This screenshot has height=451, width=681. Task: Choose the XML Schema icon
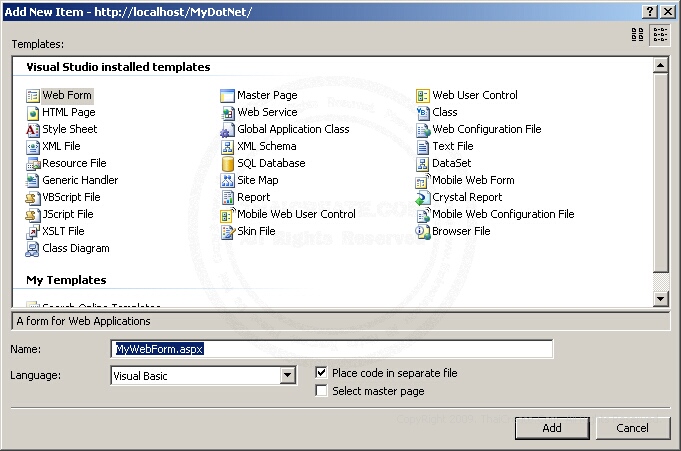coord(227,146)
